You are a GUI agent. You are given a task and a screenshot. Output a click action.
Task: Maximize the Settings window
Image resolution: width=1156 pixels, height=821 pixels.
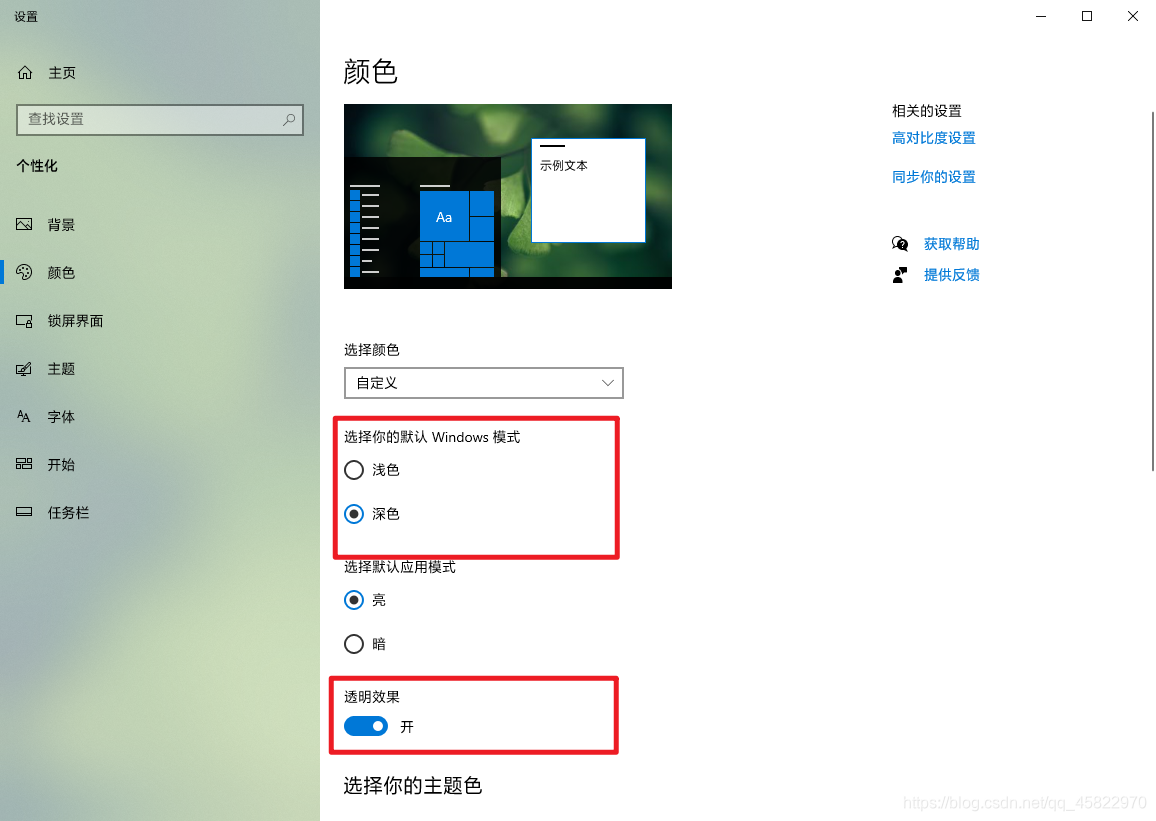[x=1087, y=16]
